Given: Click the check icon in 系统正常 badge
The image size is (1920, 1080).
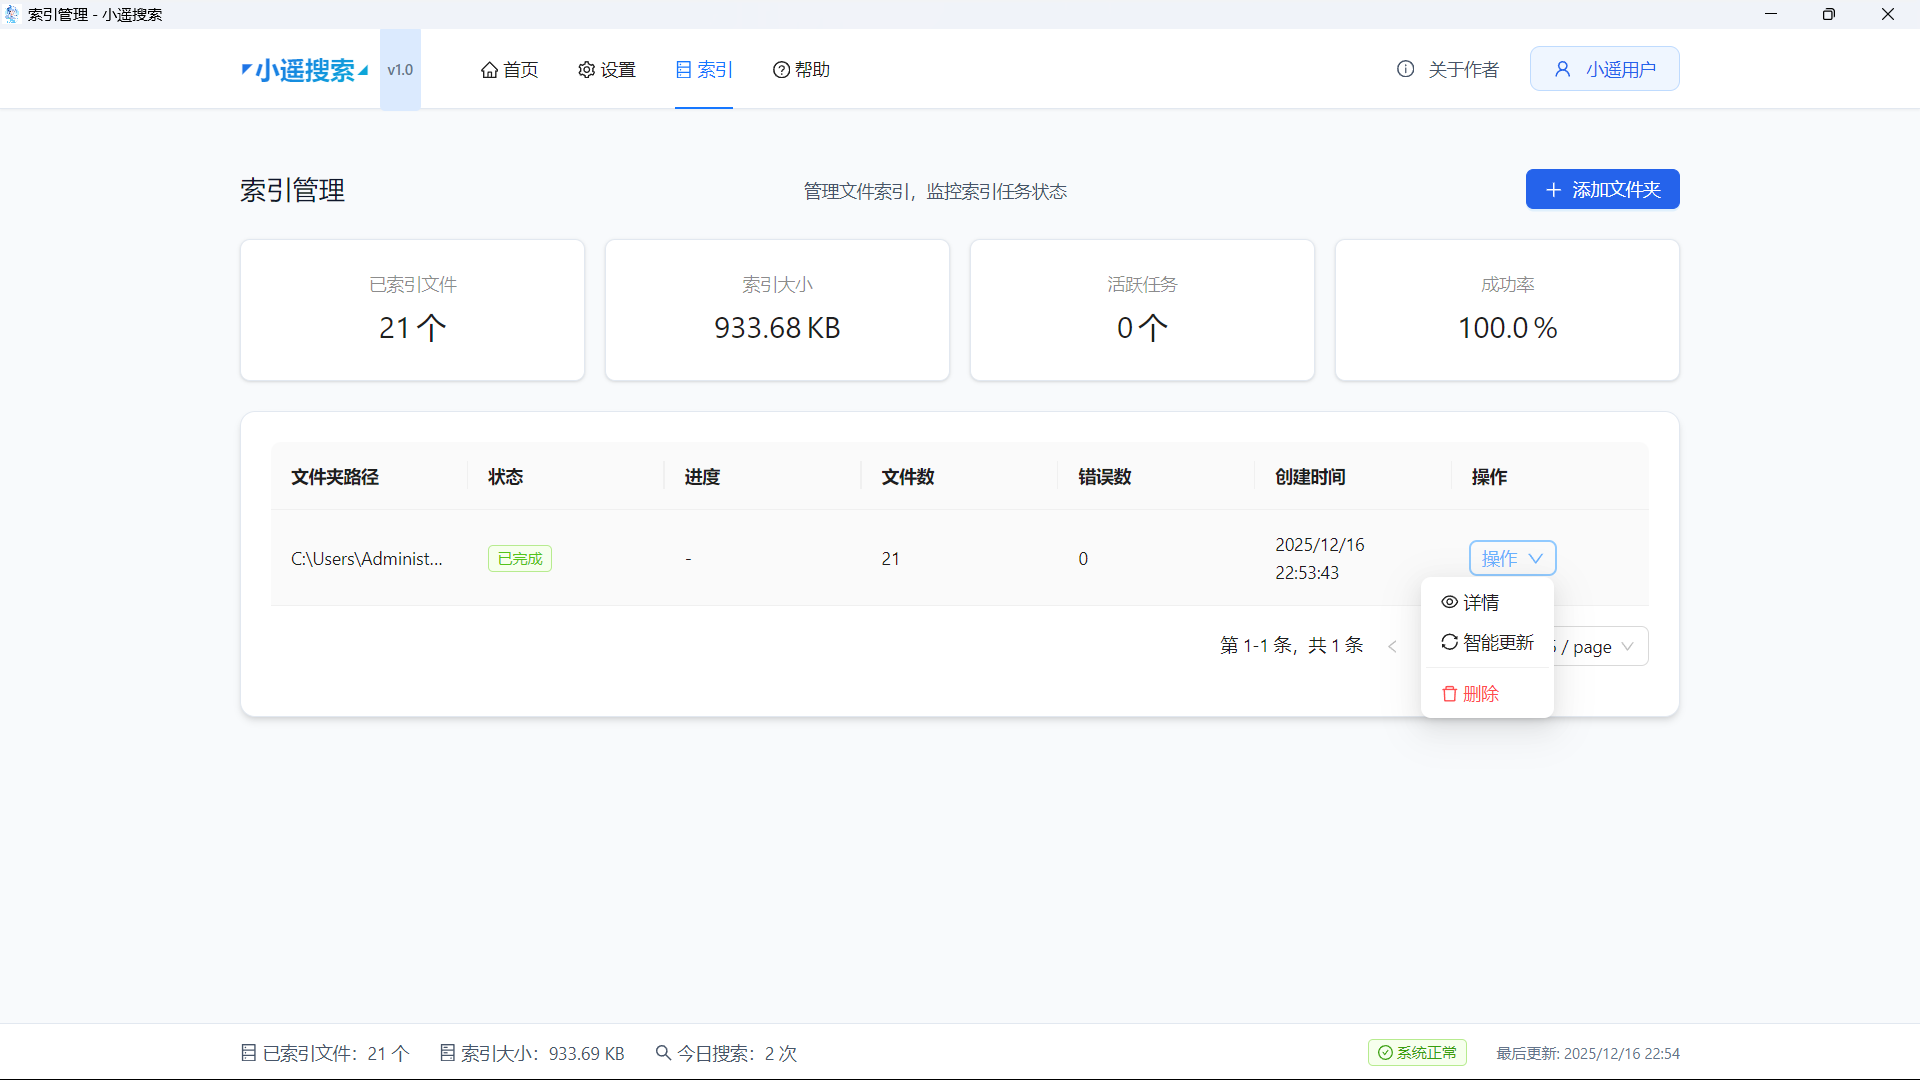Looking at the screenshot, I should click(1384, 1053).
